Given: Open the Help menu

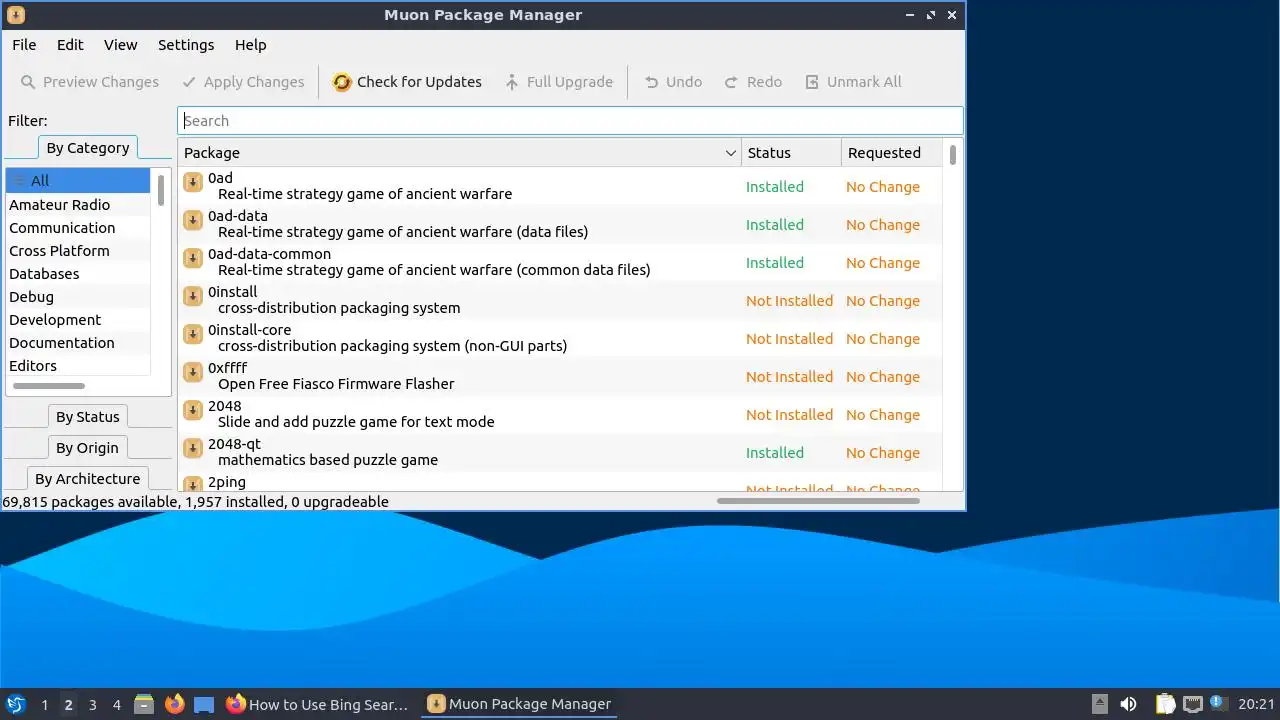Looking at the screenshot, I should (251, 45).
